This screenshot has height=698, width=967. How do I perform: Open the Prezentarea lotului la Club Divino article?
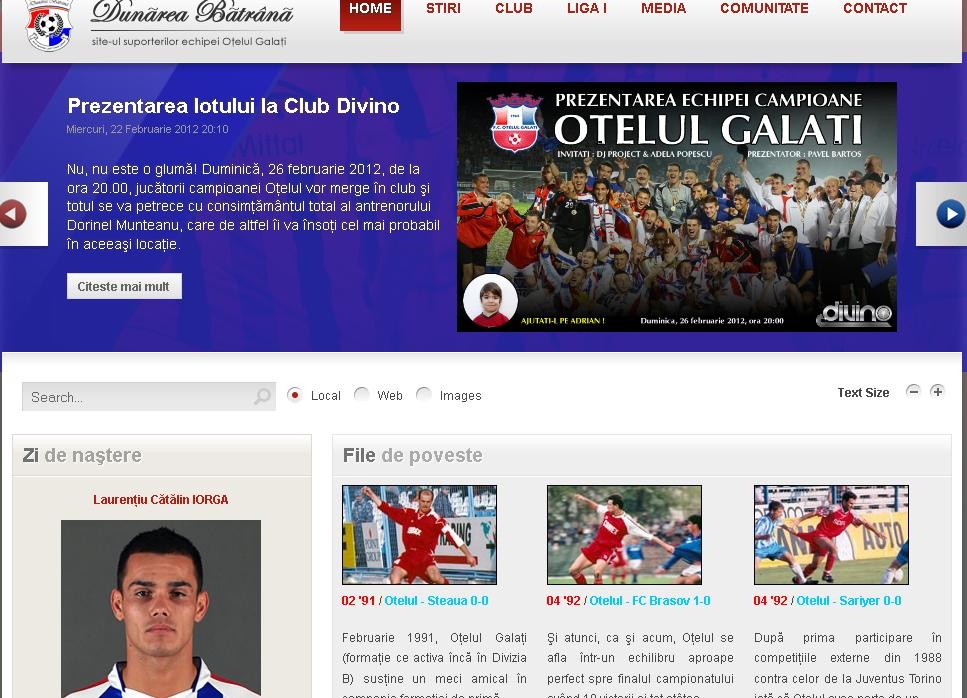pyautogui.click(x=233, y=106)
